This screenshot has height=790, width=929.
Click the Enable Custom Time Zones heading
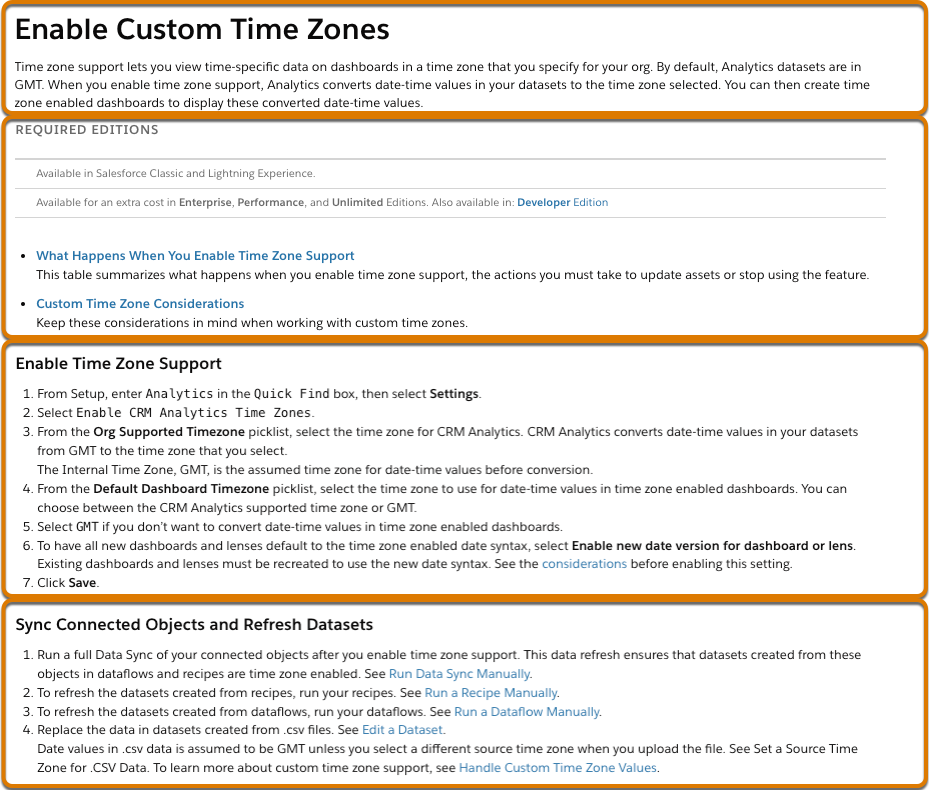click(x=202, y=30)
